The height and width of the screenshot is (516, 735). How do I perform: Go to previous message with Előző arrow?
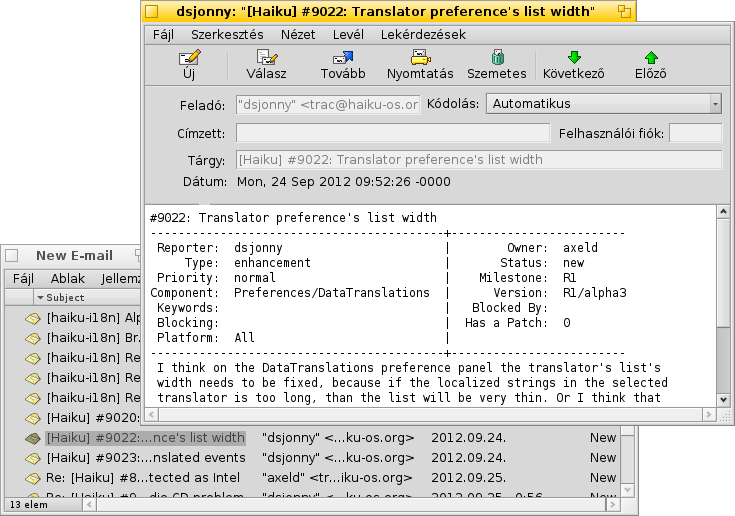tap(650, 59)
